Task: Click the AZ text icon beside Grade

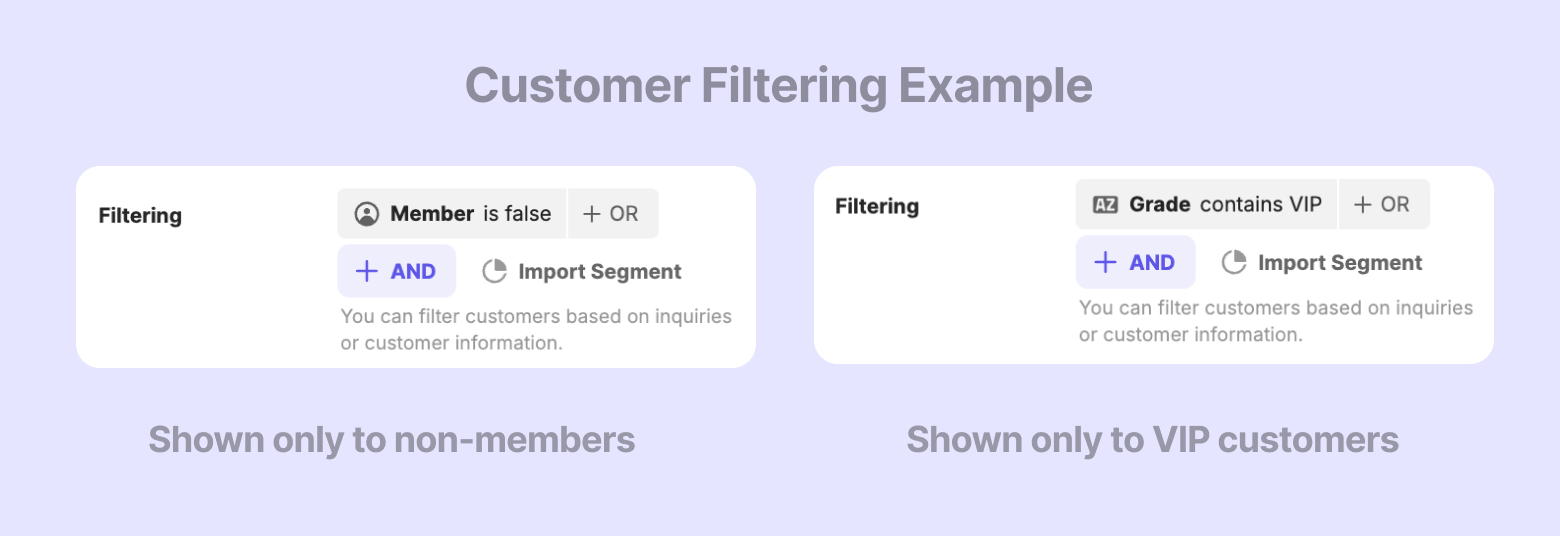Action: click(1105, 205)
